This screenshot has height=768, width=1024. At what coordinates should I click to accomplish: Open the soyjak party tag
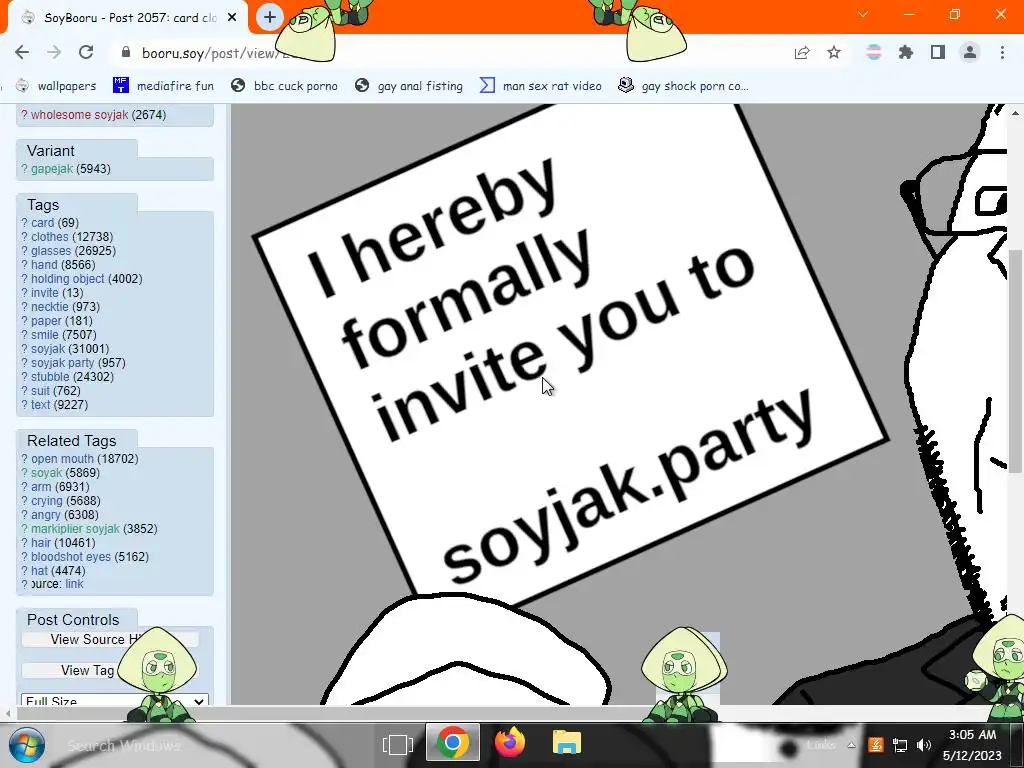[63, 363]
